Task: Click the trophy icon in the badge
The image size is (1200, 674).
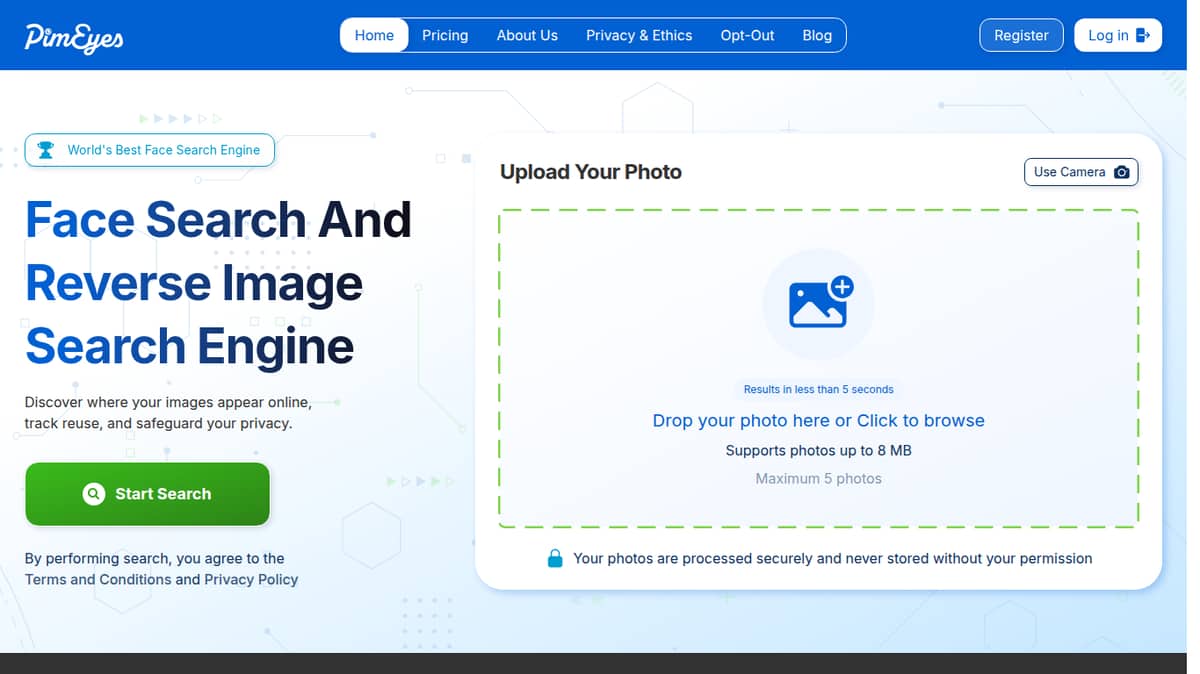Action: (46, 150)
